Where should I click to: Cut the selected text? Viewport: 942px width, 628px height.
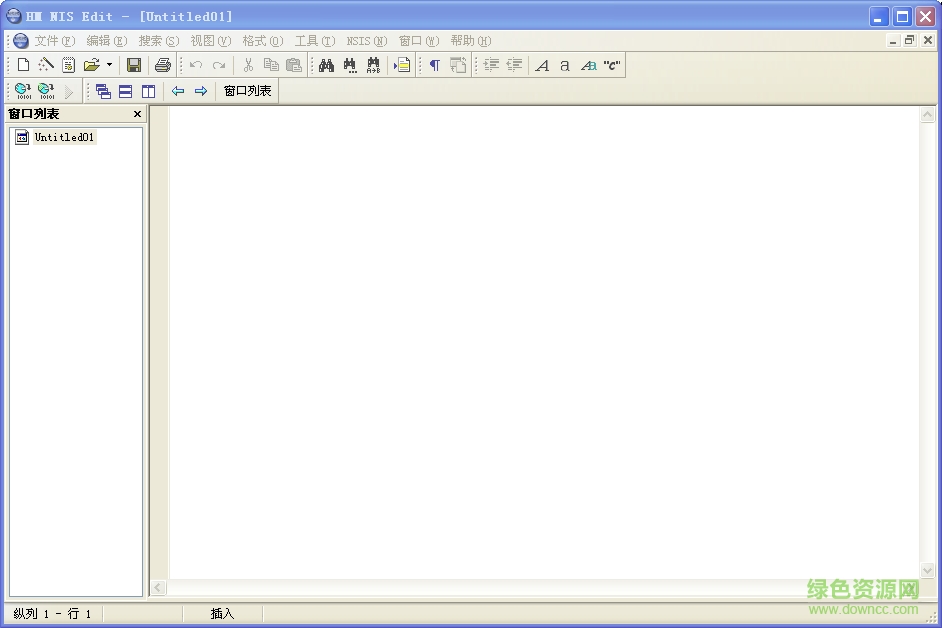[247, 65]
